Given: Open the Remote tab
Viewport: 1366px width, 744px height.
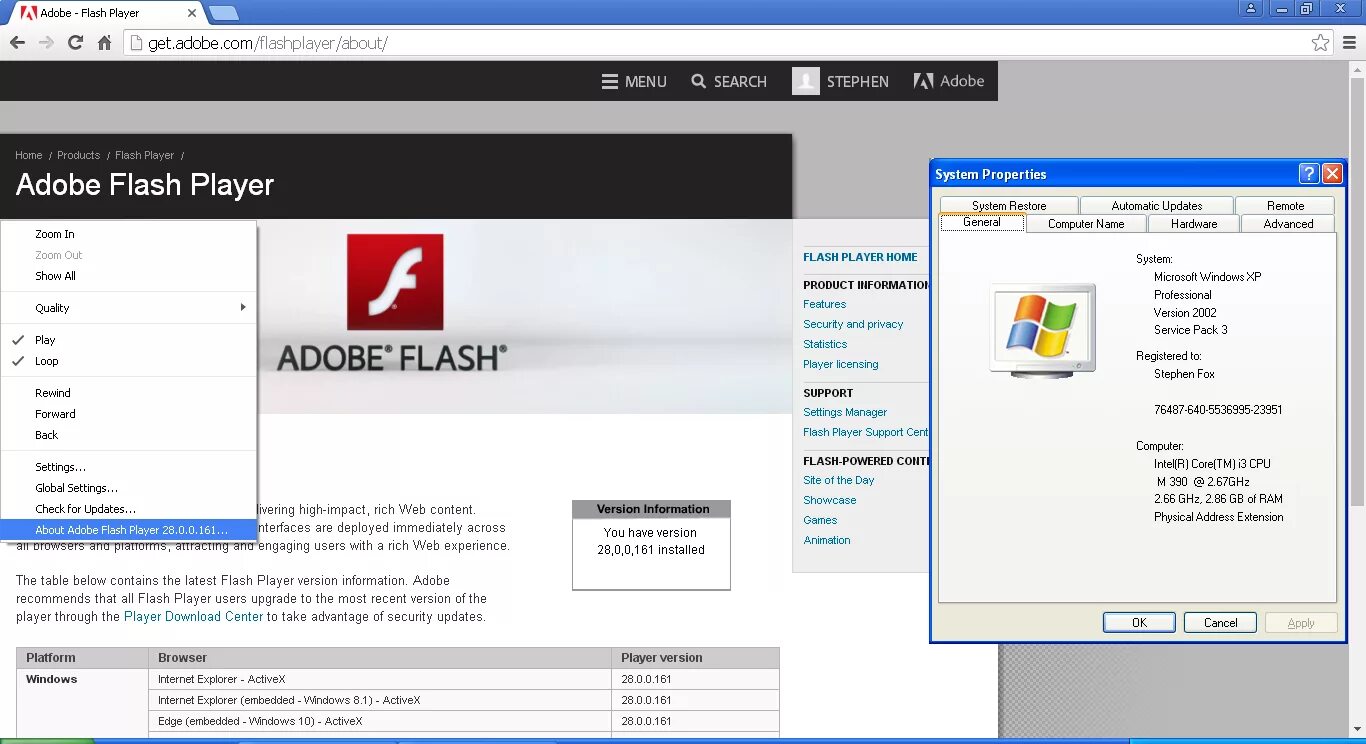Looking at the screenshot, I should point(1285,205).
